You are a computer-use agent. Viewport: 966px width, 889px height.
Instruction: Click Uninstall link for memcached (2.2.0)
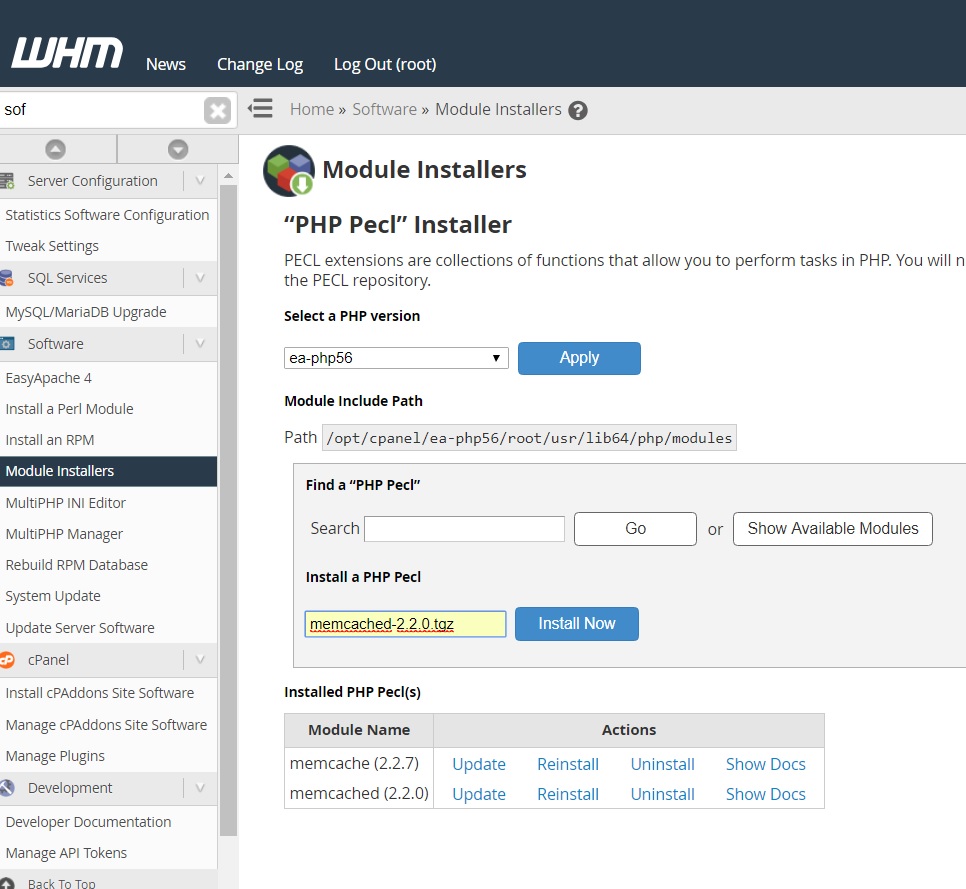(x=662, y=794)
